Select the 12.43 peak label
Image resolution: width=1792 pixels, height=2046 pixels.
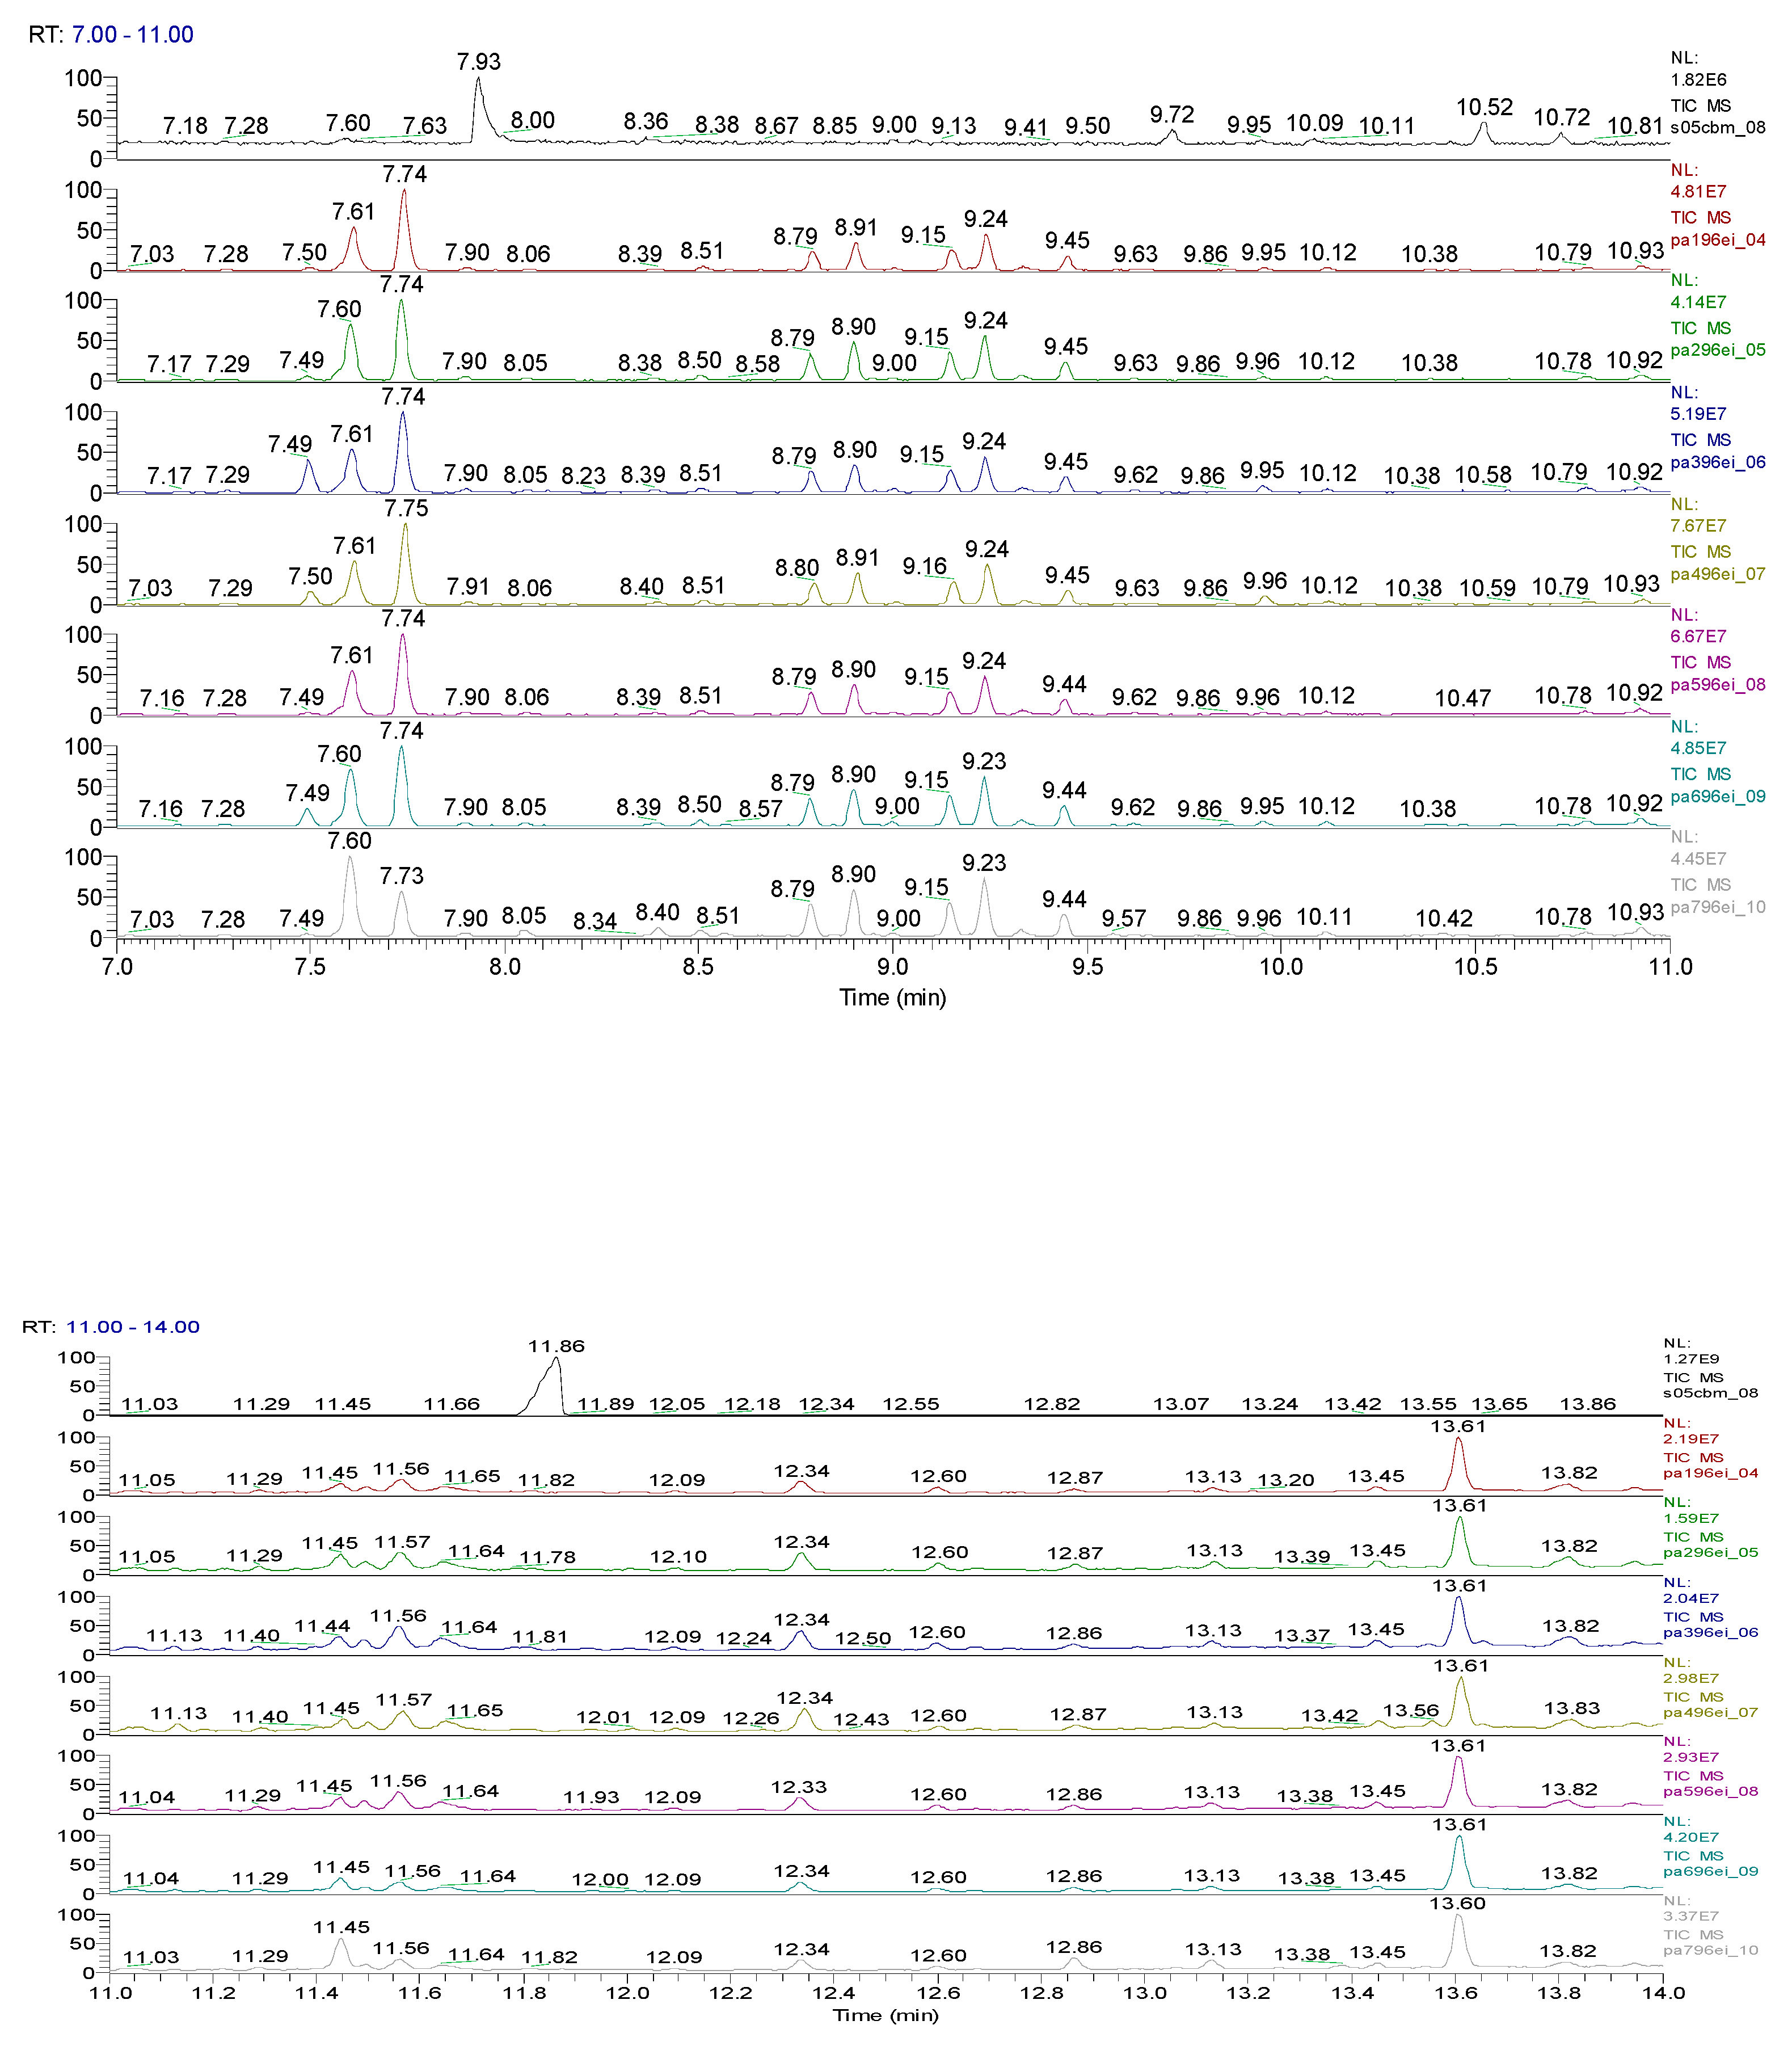coord(861,1719)
